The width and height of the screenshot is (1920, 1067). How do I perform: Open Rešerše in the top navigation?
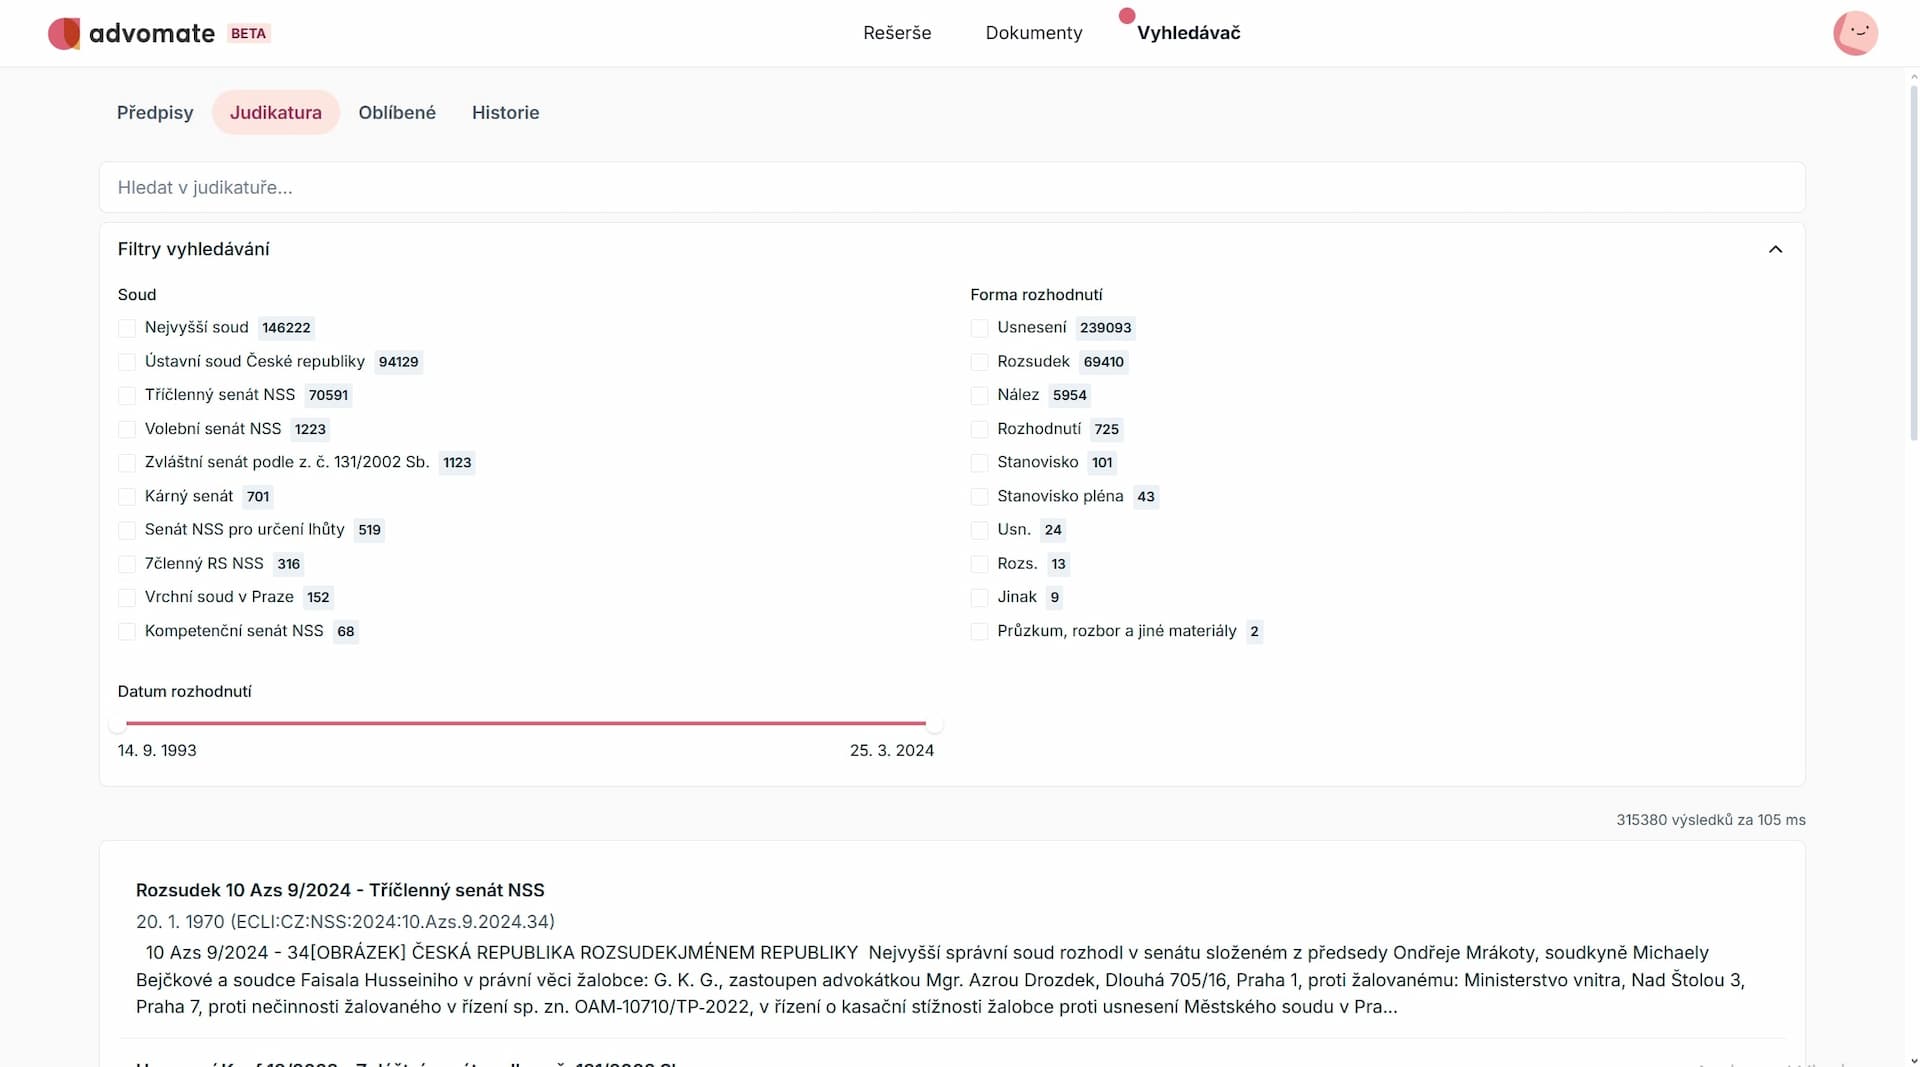(897, 33)
